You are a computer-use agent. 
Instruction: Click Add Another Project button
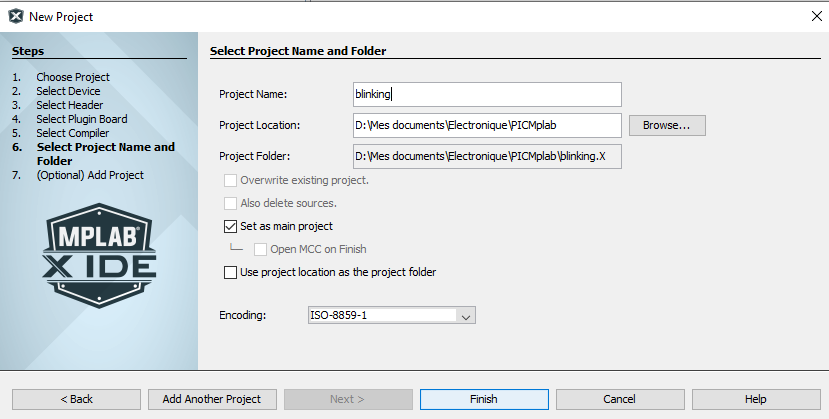tap(212, 399)
